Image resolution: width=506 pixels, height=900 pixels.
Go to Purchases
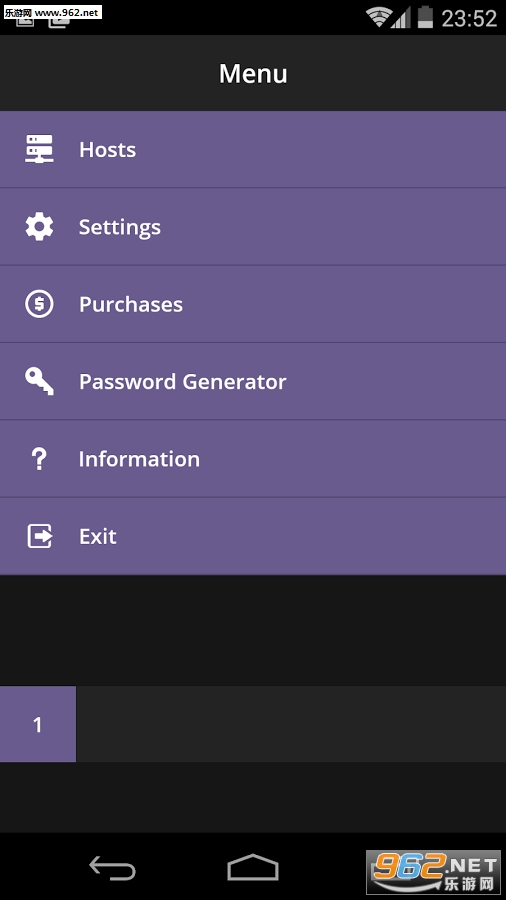(253, 304)
